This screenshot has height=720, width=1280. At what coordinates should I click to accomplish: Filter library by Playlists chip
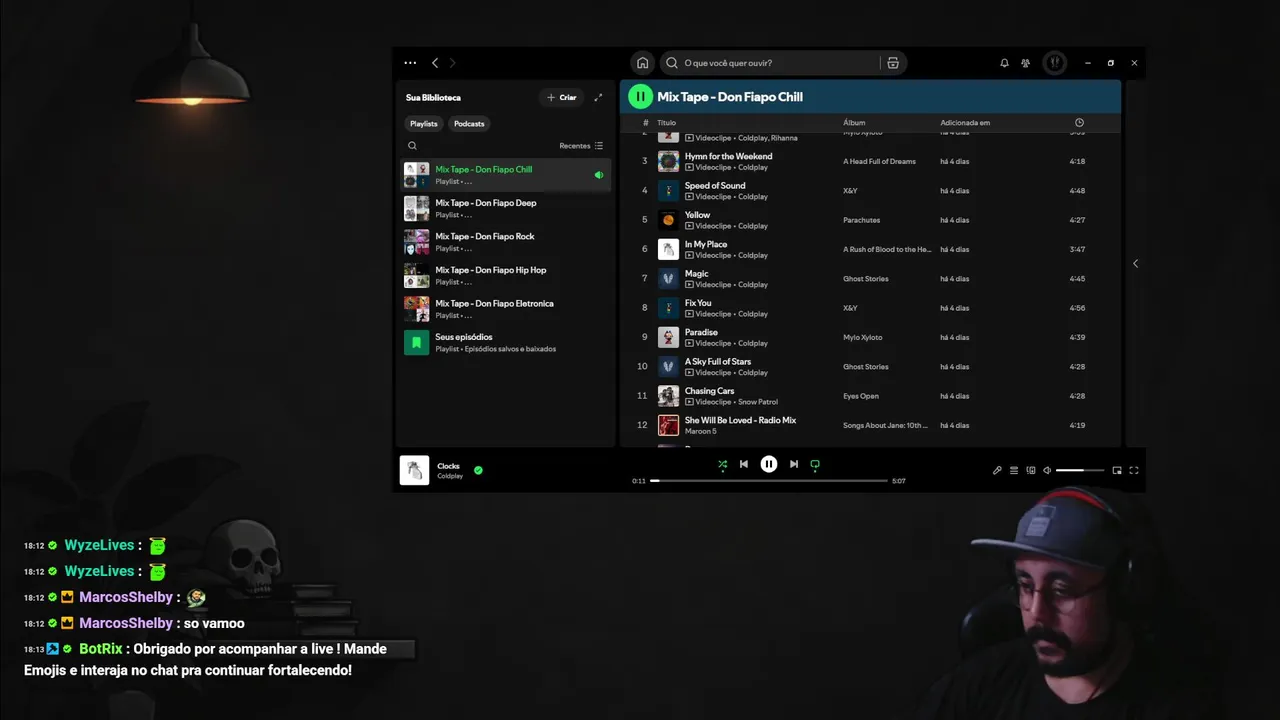click(x=424, y=124)
